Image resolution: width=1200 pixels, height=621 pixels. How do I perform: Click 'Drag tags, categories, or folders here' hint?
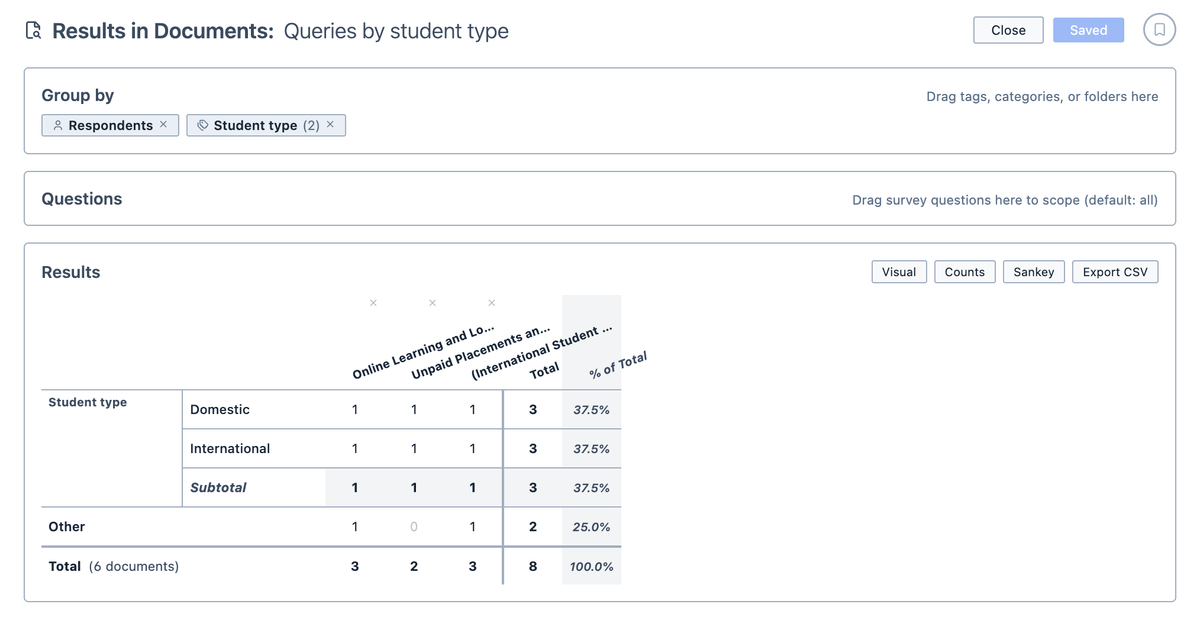click(1042, 97)
